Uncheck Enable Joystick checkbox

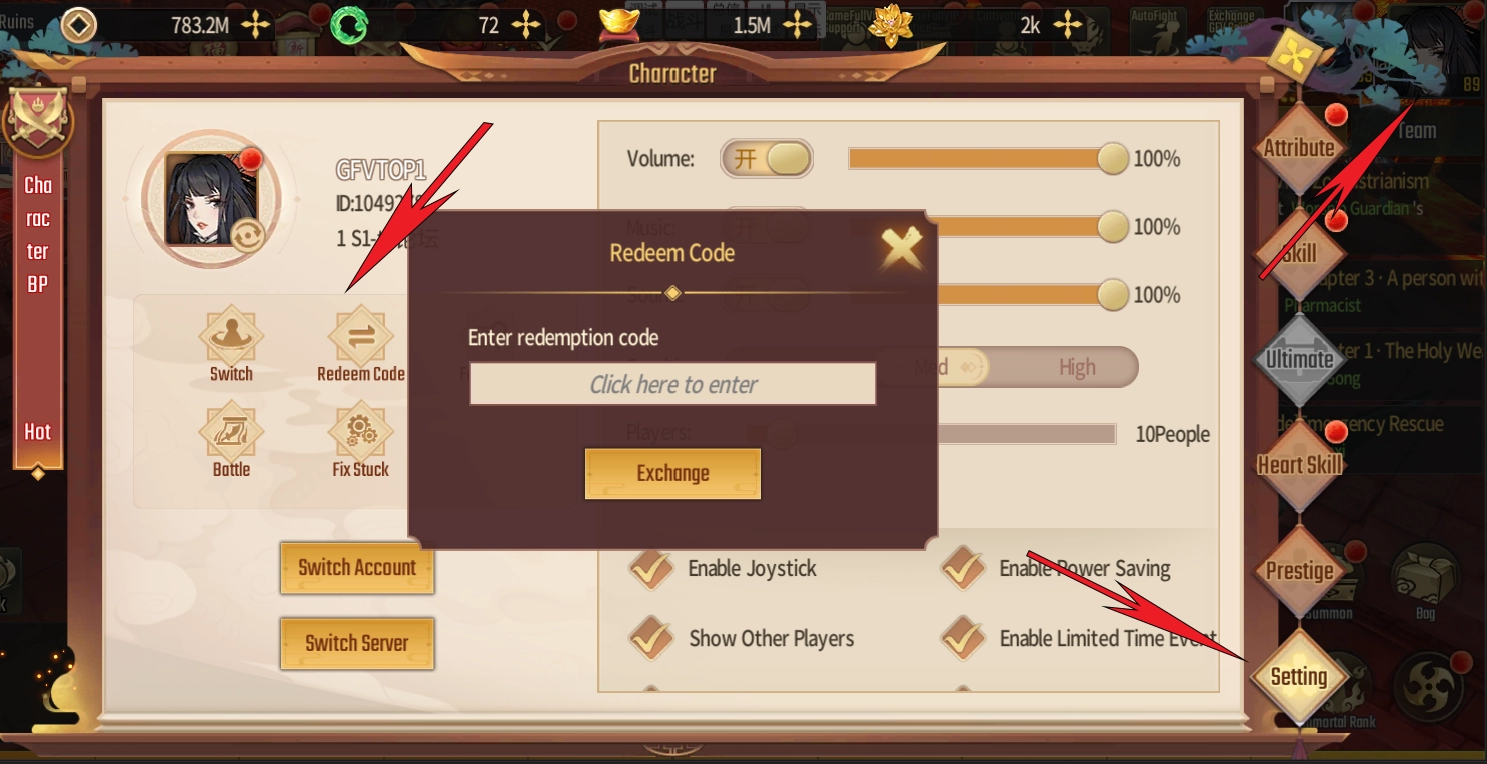point(651,567)
